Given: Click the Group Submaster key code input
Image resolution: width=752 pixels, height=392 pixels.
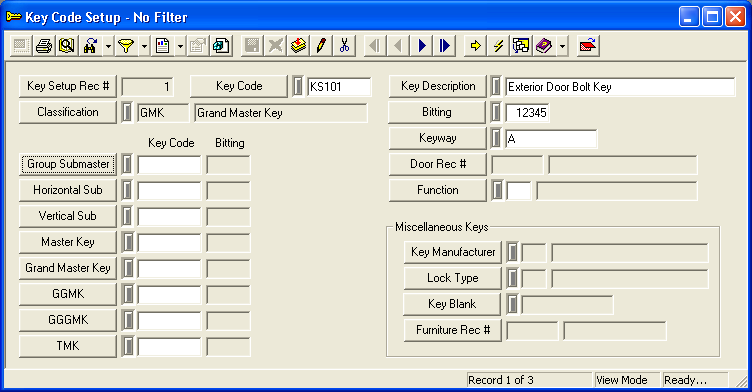Looking at the screenshot, I should pyautogui.click(x=169, y=165).
